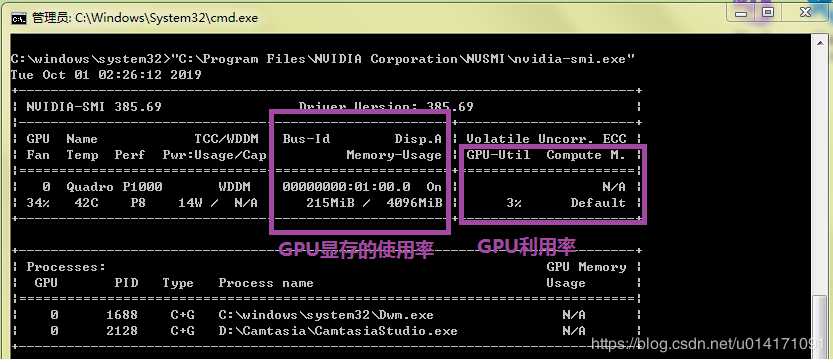The width and height of the screenshot is (833, 363).
Task: Click the 'GPU-Util' column header
Action: [x=498, y=155]
